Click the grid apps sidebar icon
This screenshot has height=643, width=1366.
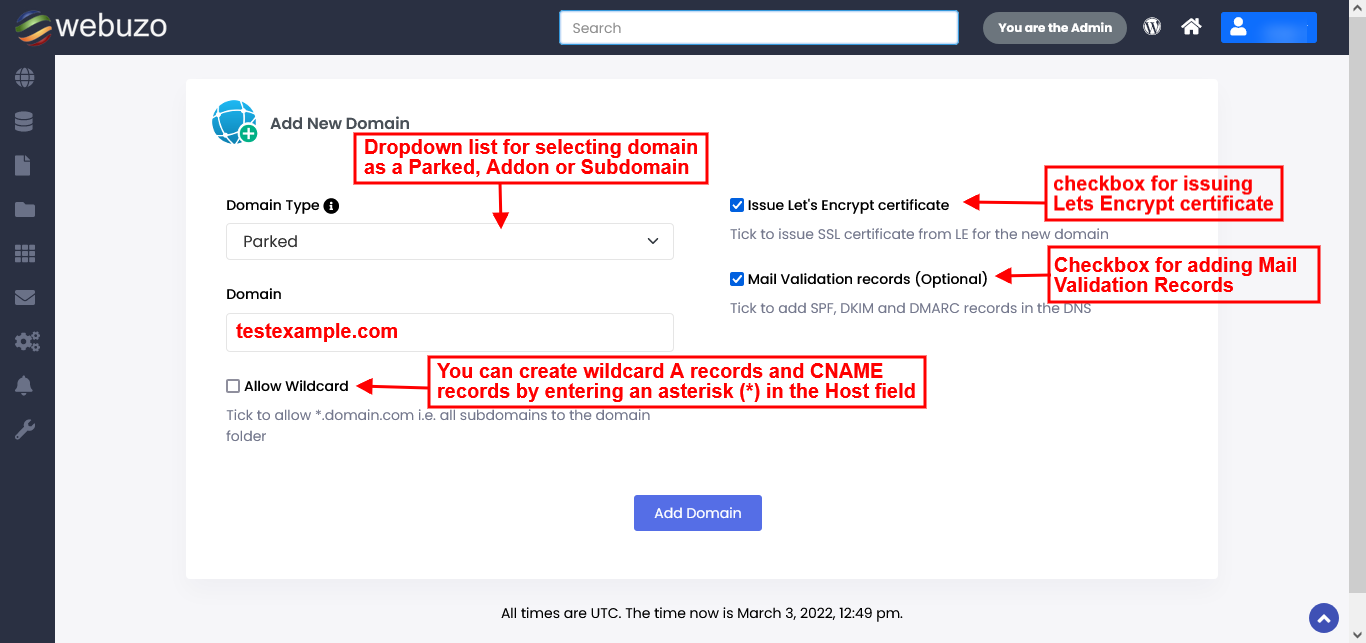[x=24, y=254]
